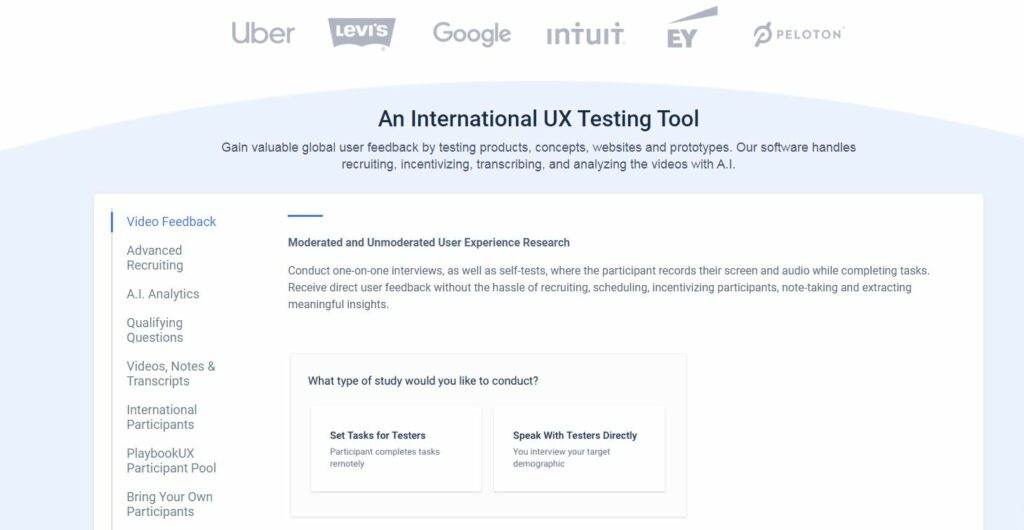This screenshot has height=530, width=1024.
Task: Select the Video Feedback tab
Action: pos(171,222)
